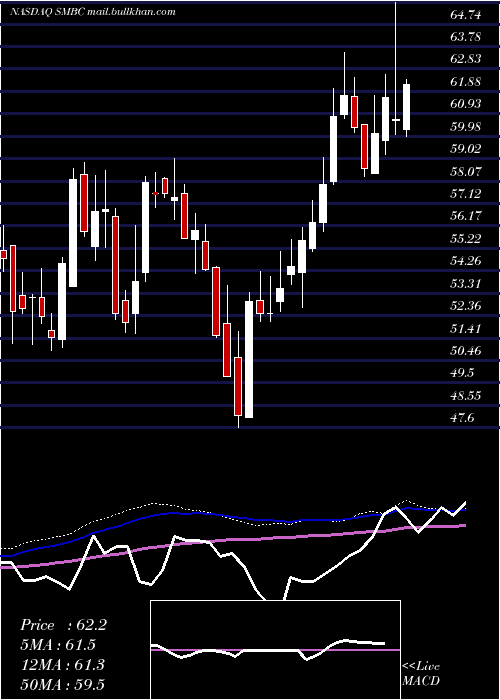The width and height of the screenshot is (500, 700).
Task: Click the 56.17 price axis label
Action: tap(466, 216)
